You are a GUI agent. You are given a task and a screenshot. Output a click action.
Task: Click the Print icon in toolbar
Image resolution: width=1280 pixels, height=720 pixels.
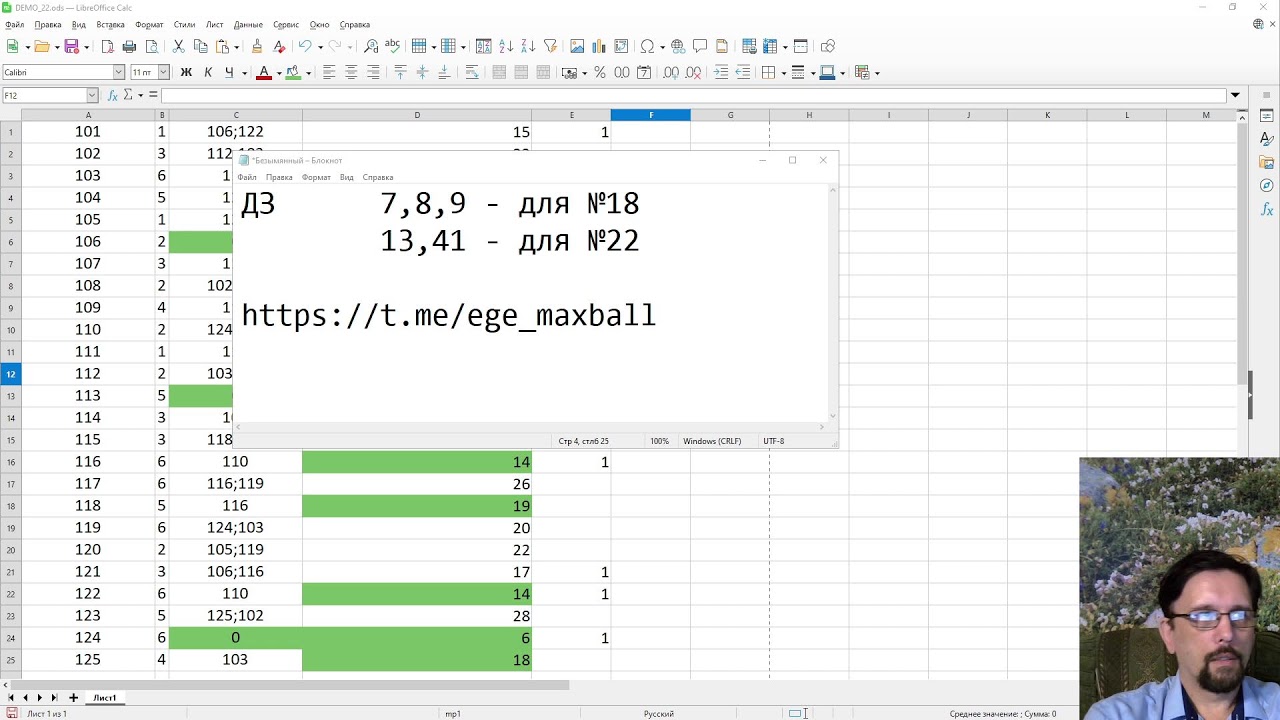coord(129,46)
